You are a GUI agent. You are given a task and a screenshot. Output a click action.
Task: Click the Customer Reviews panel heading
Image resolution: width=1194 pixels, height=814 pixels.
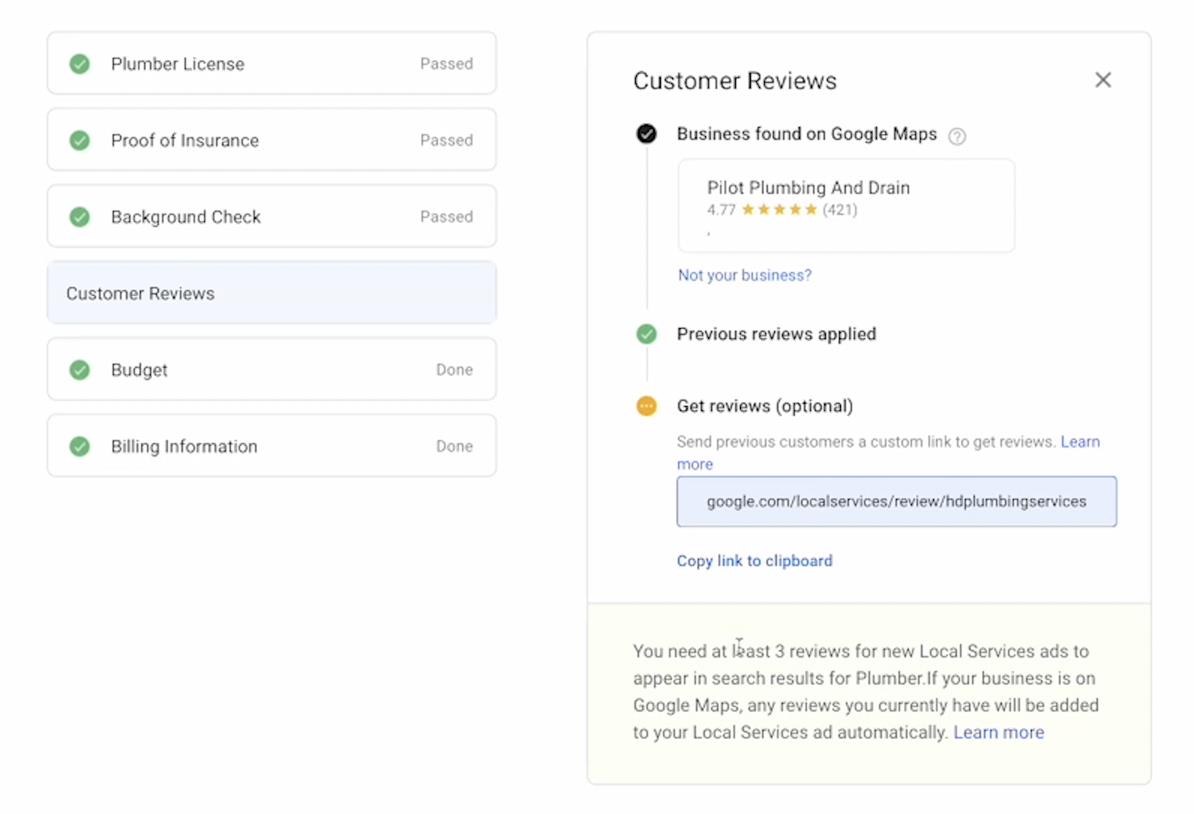click(x=735, y=81)
